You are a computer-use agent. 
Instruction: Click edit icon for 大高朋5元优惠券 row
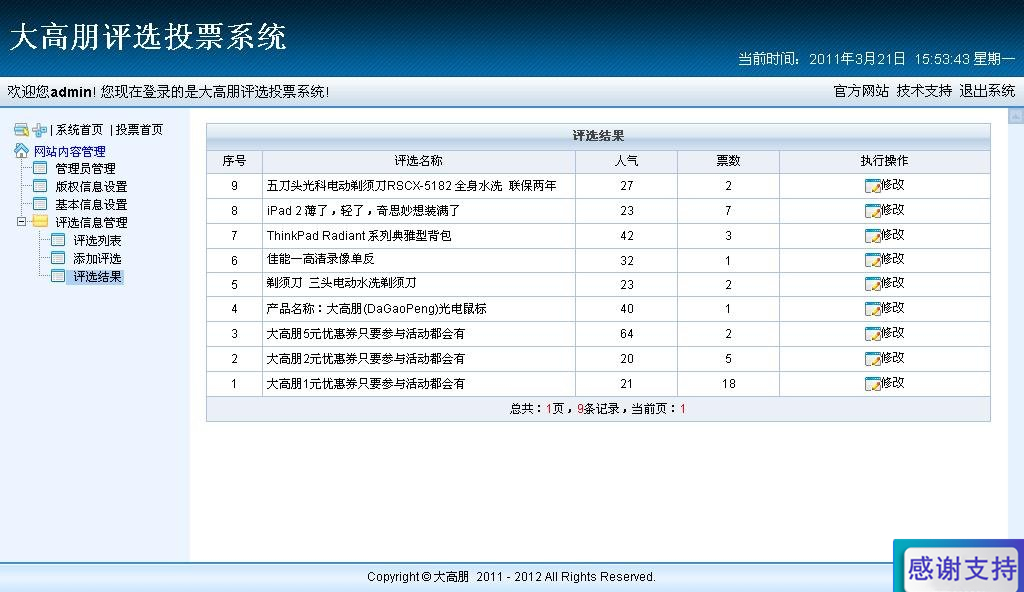coord(872,334)
